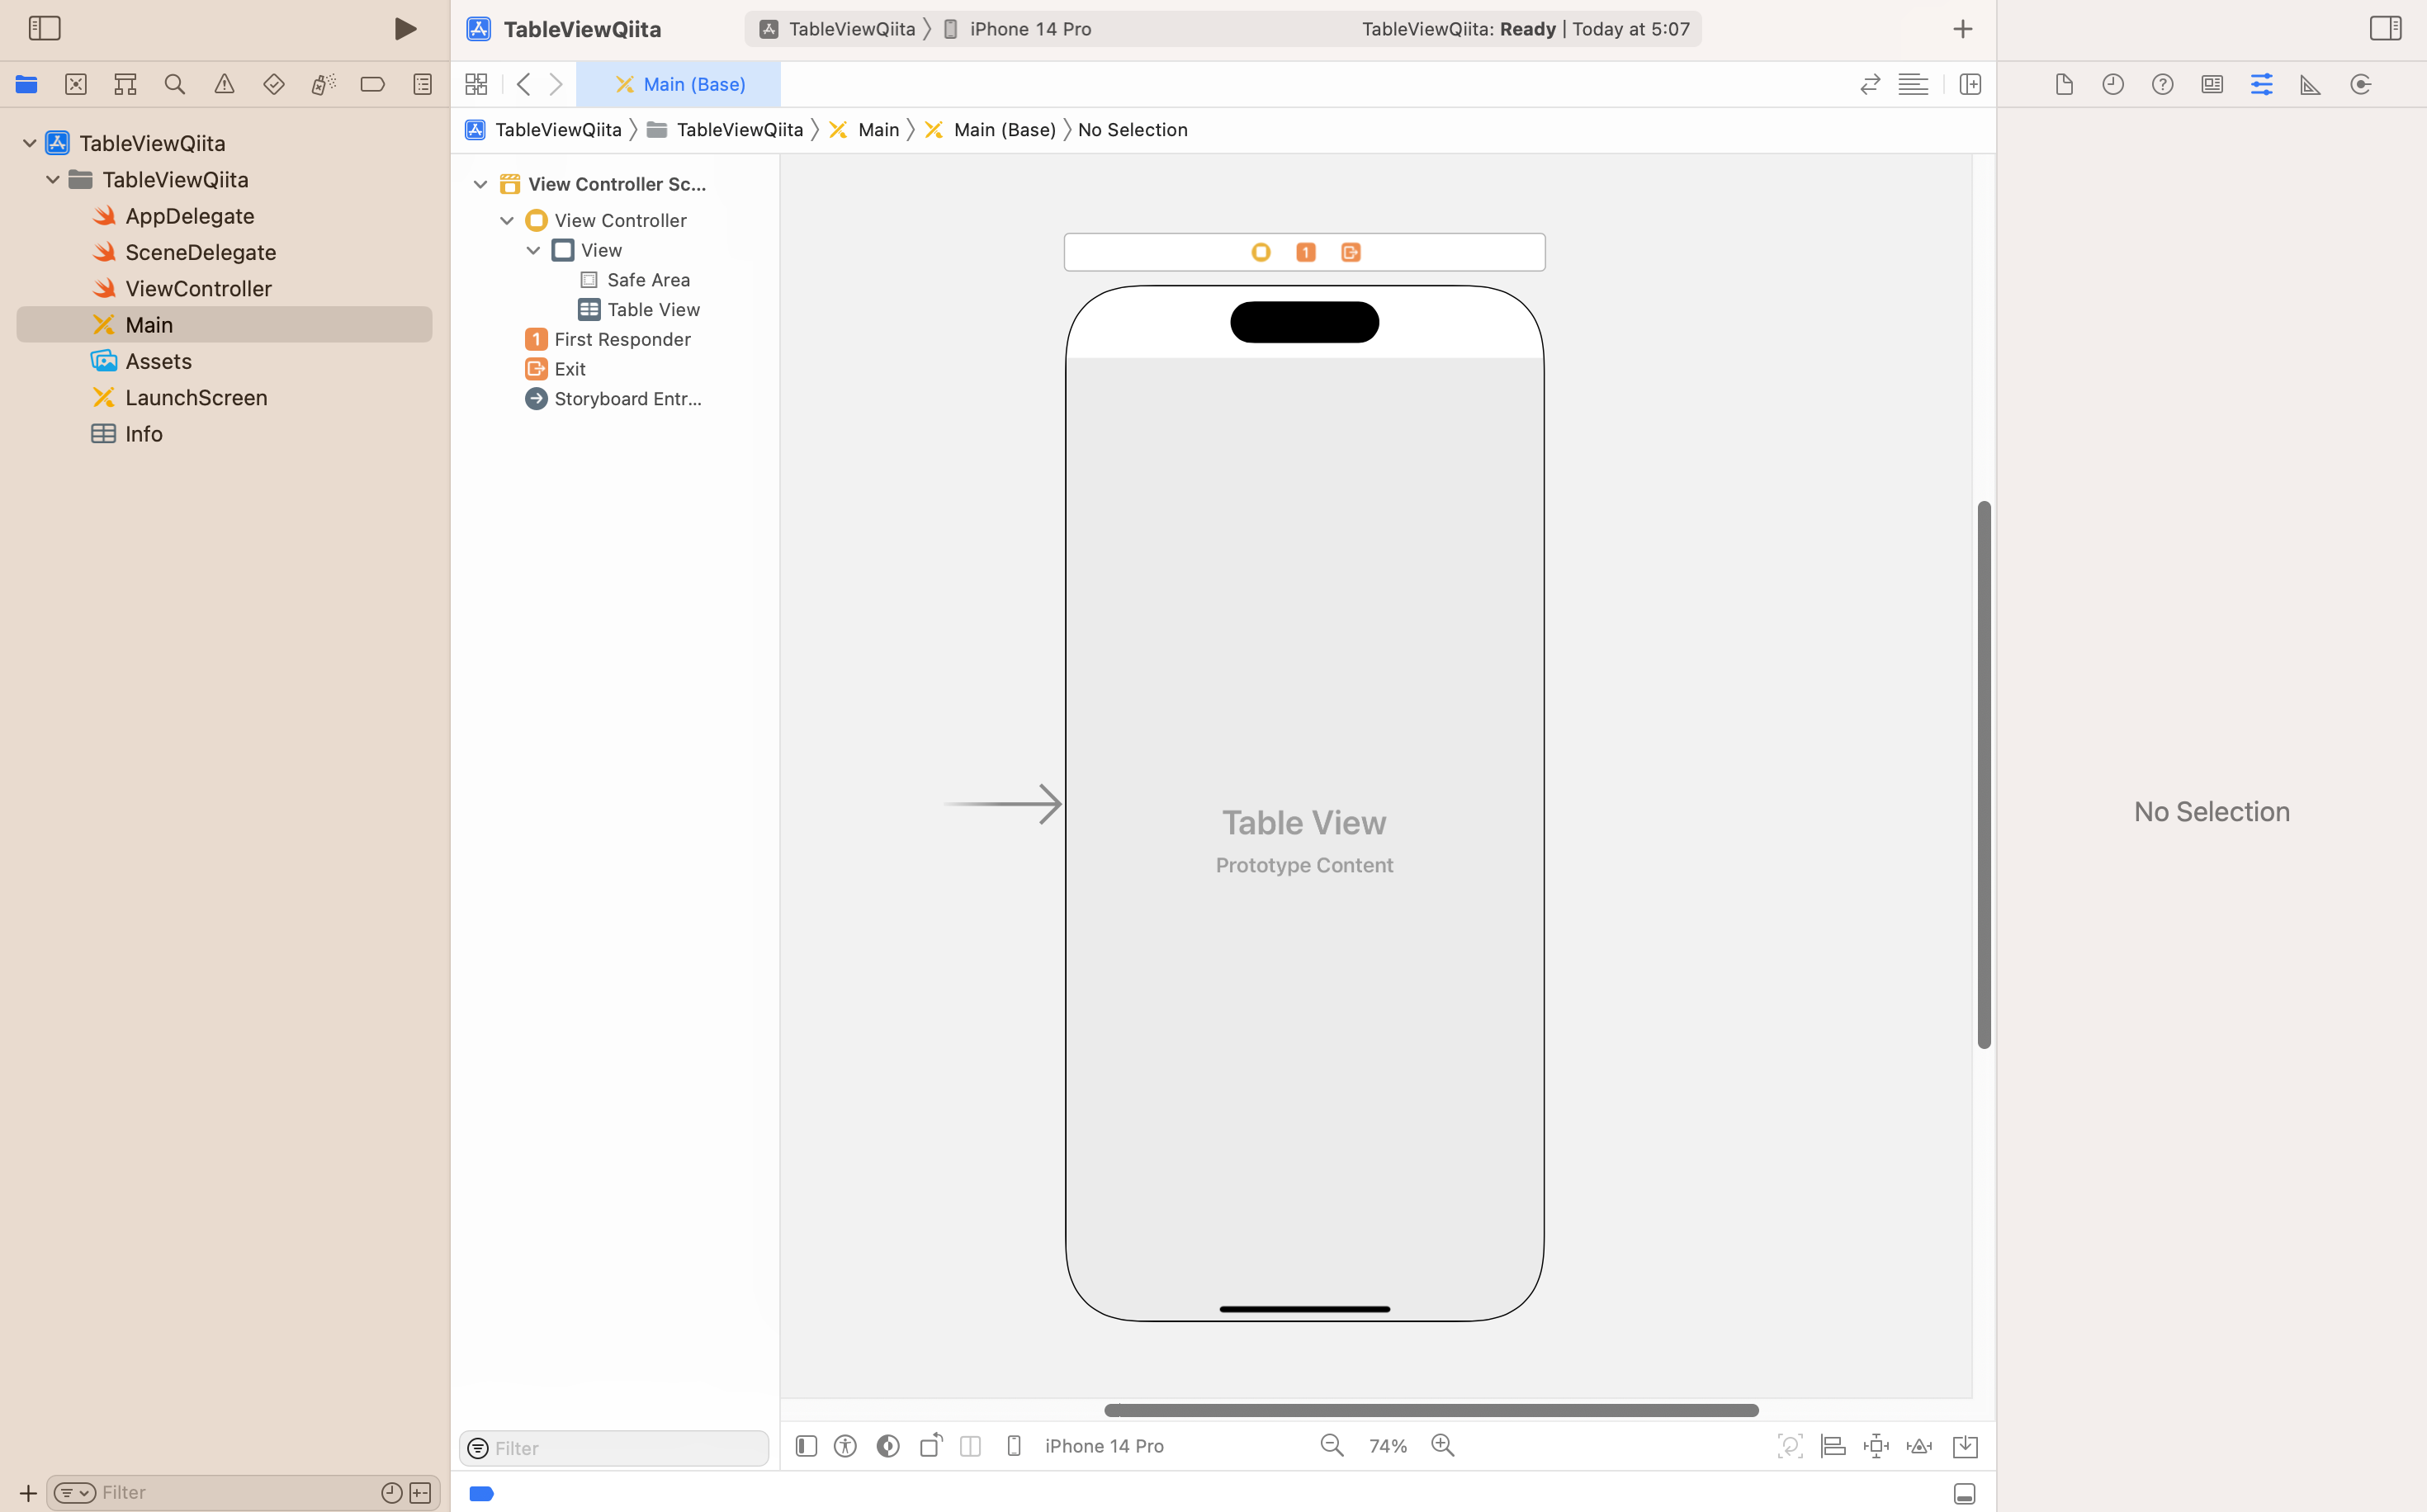Show the Size inspector ruler icon
Image resolution: width=2427 pixels, height=1512 pixels.
click(x=2310, y=85)
